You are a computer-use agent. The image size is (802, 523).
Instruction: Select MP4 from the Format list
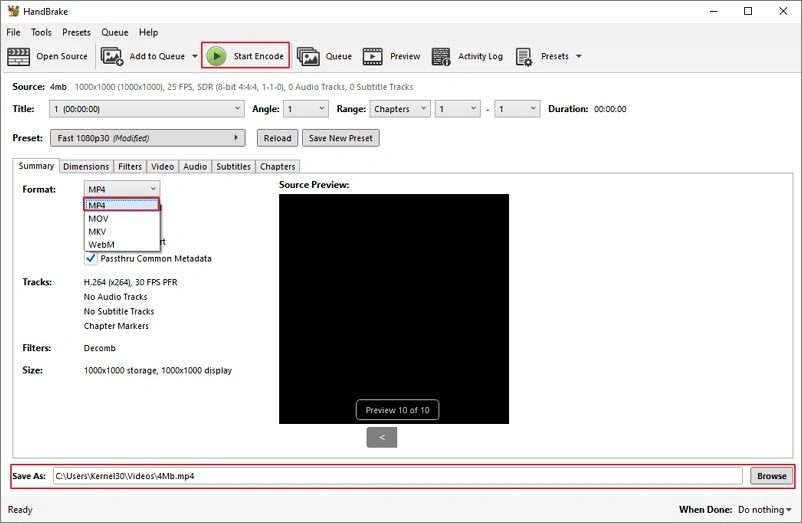(122, 205)
